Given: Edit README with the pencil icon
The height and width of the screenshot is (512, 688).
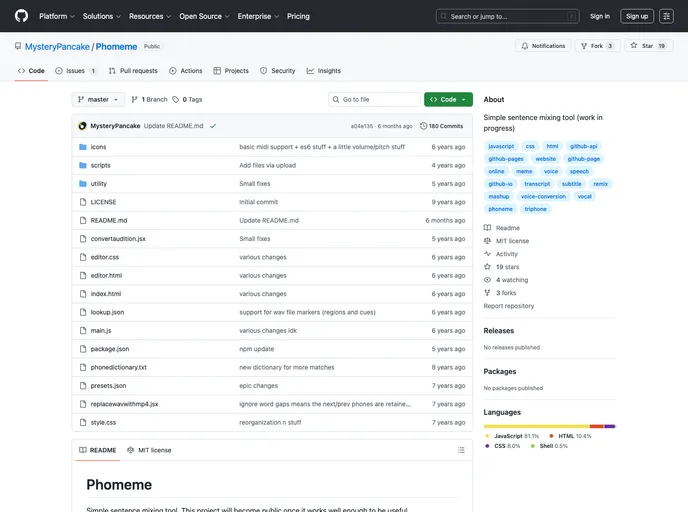Looking at the screenshot, I should [x=439, y=450].
